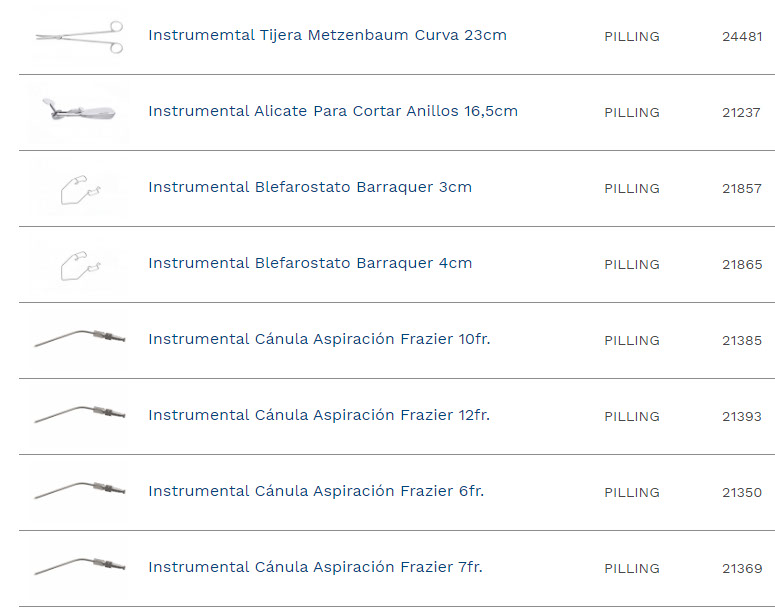Click the Frazier 6fr cannula thumbnail

coord(79,491)
